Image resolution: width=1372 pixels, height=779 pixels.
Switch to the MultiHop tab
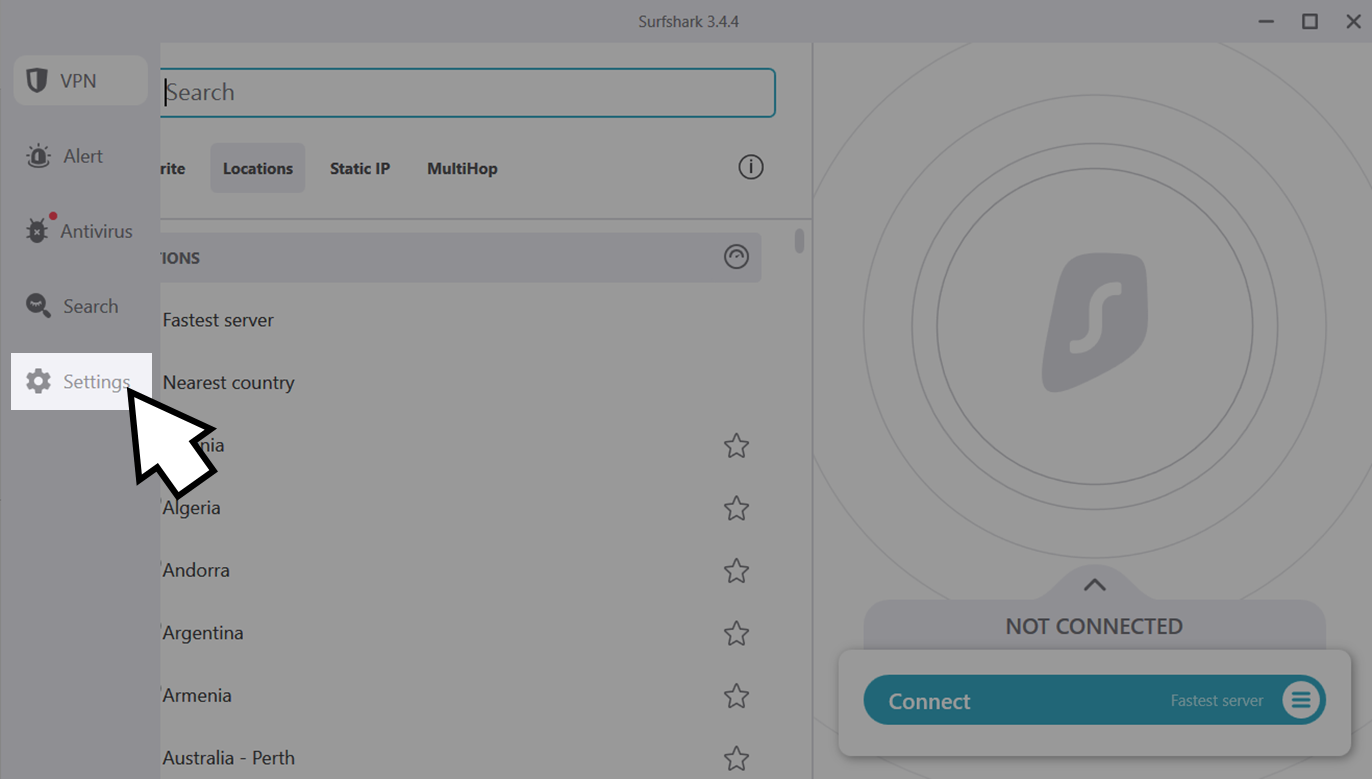pyautogui.click(x=462, y=168)
